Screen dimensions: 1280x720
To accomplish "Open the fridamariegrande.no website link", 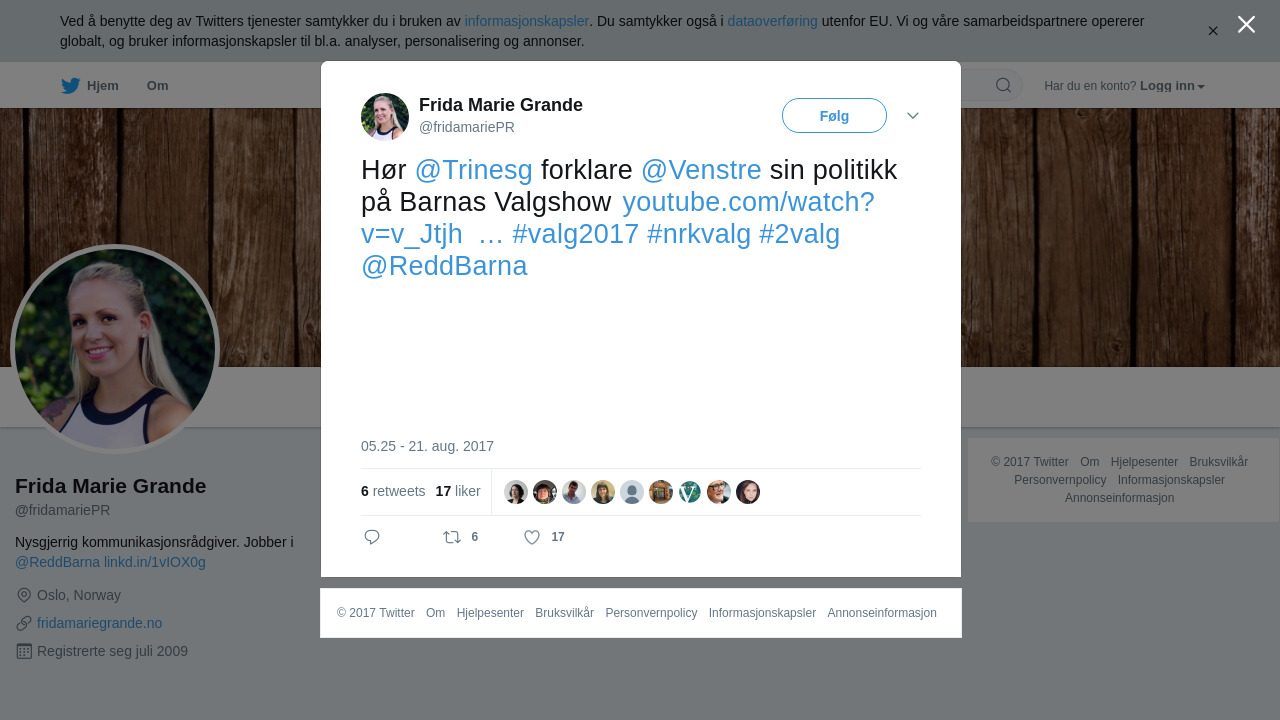I will coord(99,623).
